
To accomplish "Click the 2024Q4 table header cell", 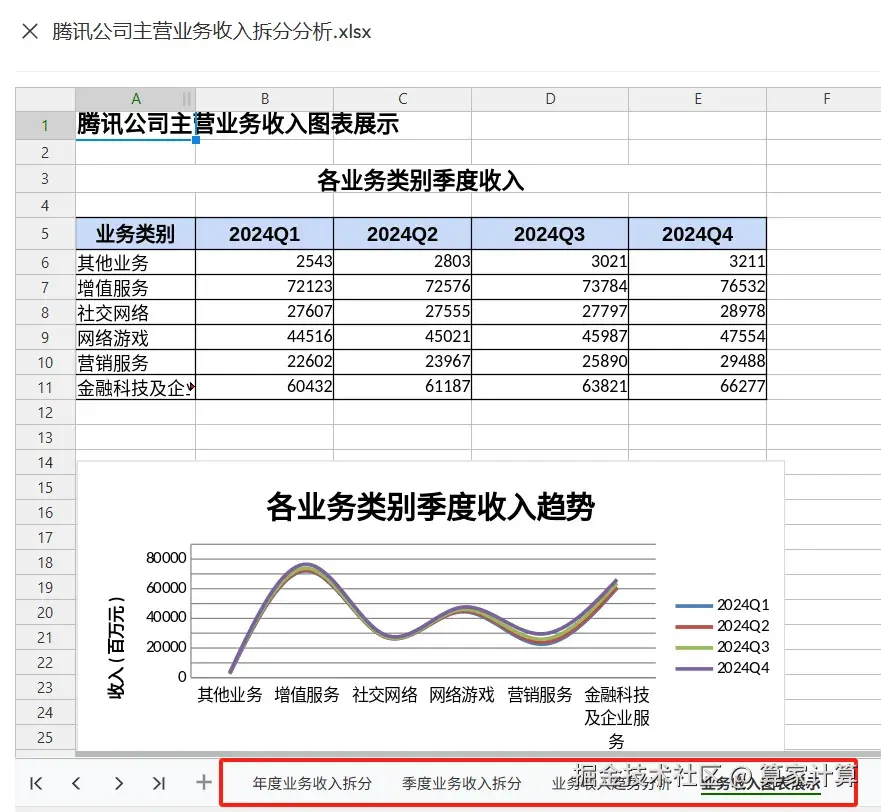I will point(697,234).
